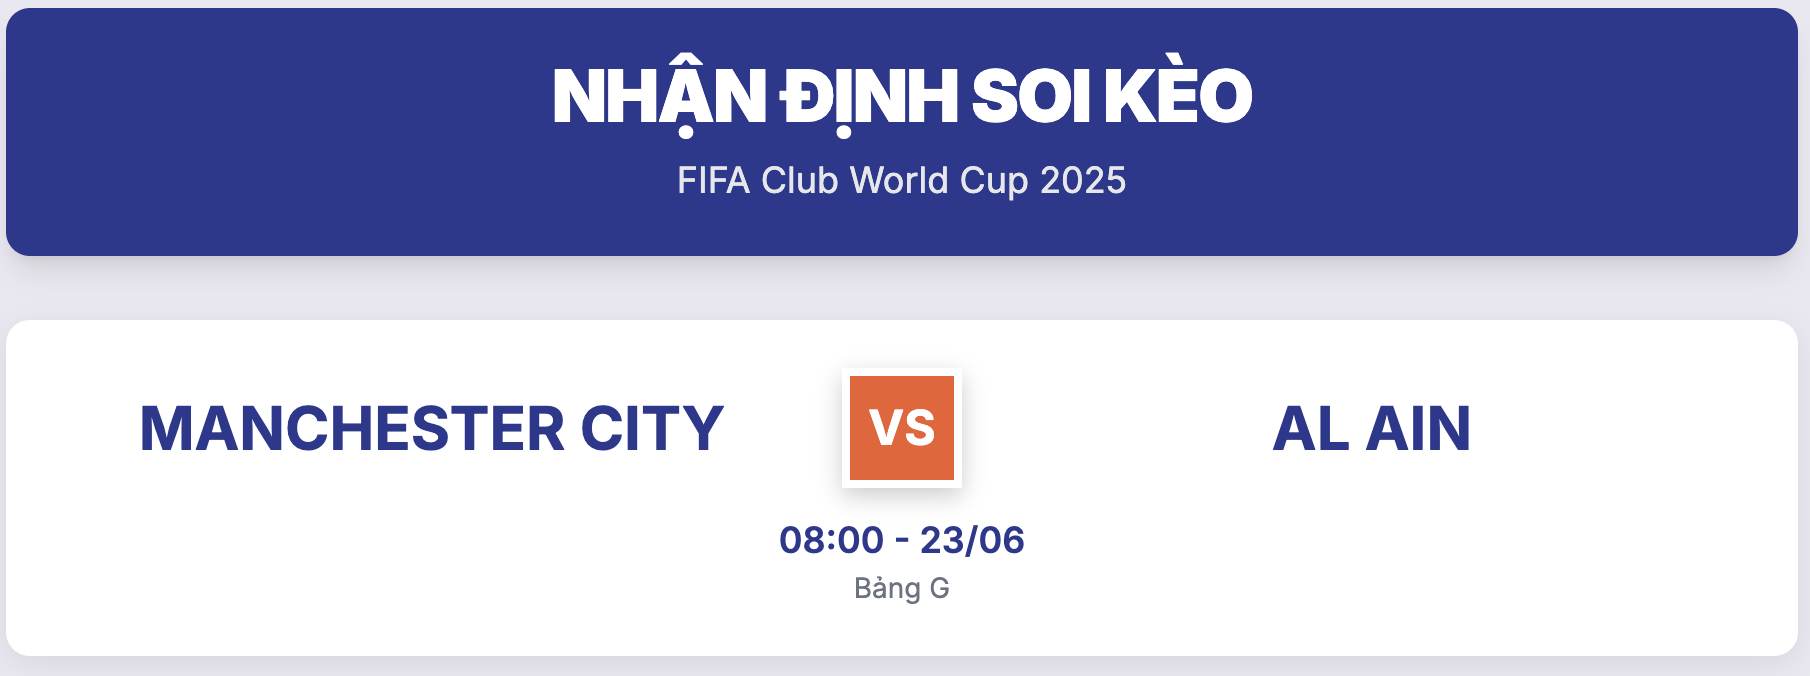Click the words World Cup in the subtitle
The width and height of the screenshot is (1810, 676).
pos(939,181)
